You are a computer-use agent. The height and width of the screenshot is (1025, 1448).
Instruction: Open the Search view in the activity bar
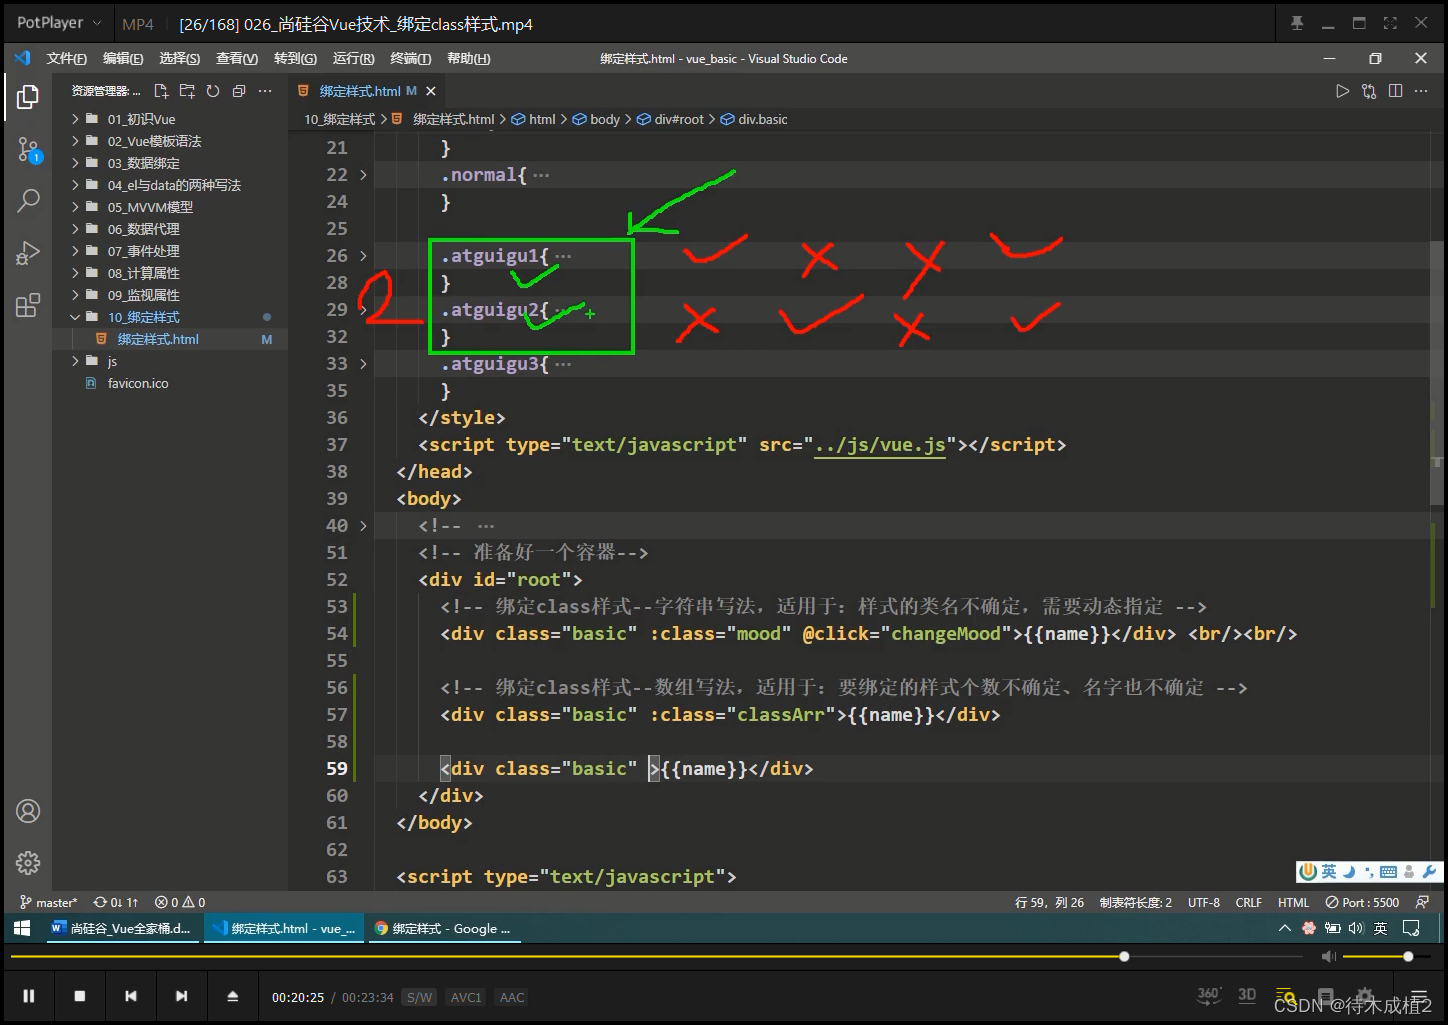tap(28, 201)
